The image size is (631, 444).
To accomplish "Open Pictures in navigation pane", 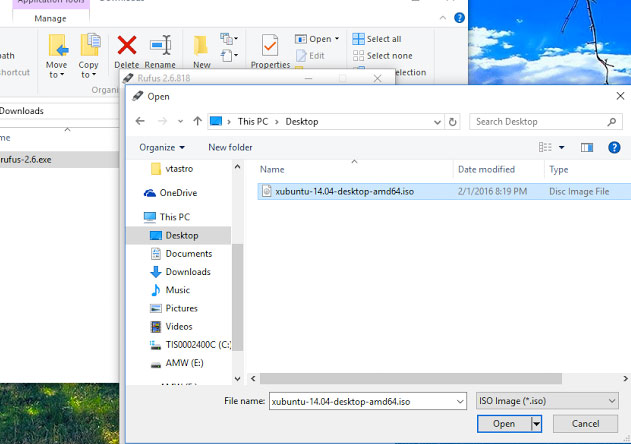I will tap(174, 308).
